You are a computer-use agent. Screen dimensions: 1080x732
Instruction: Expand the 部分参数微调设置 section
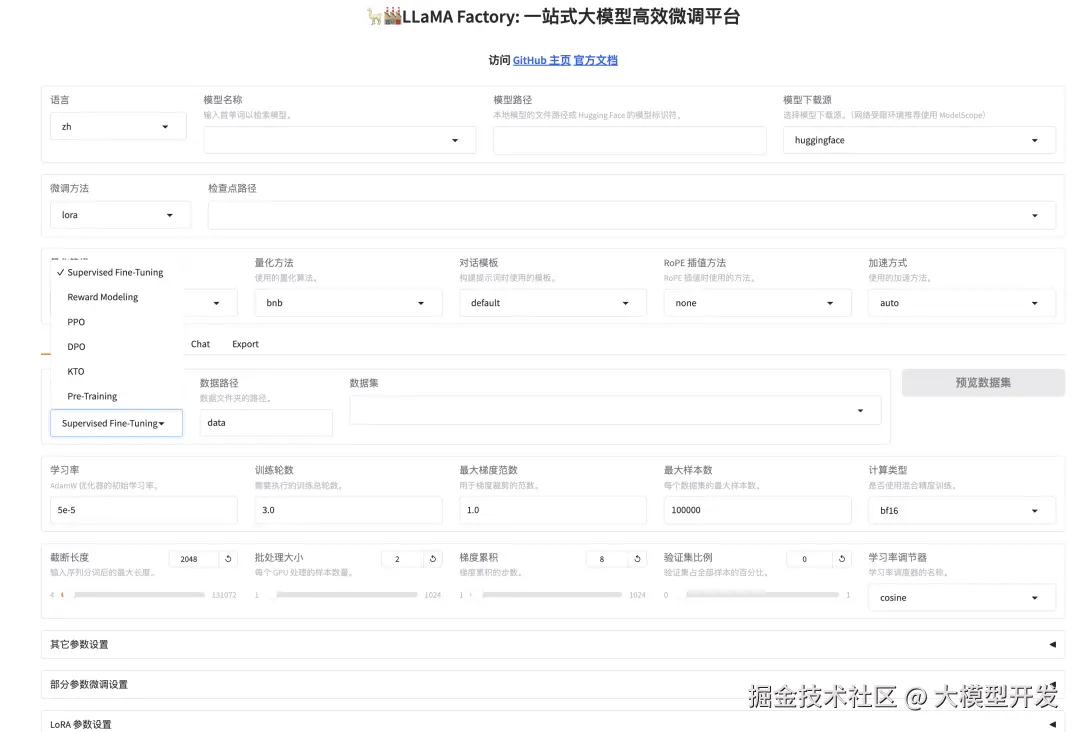[x=553, y=684]
